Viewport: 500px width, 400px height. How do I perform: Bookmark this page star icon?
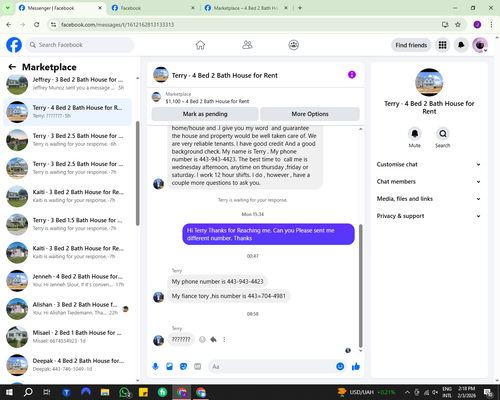[x=458, y=24]
